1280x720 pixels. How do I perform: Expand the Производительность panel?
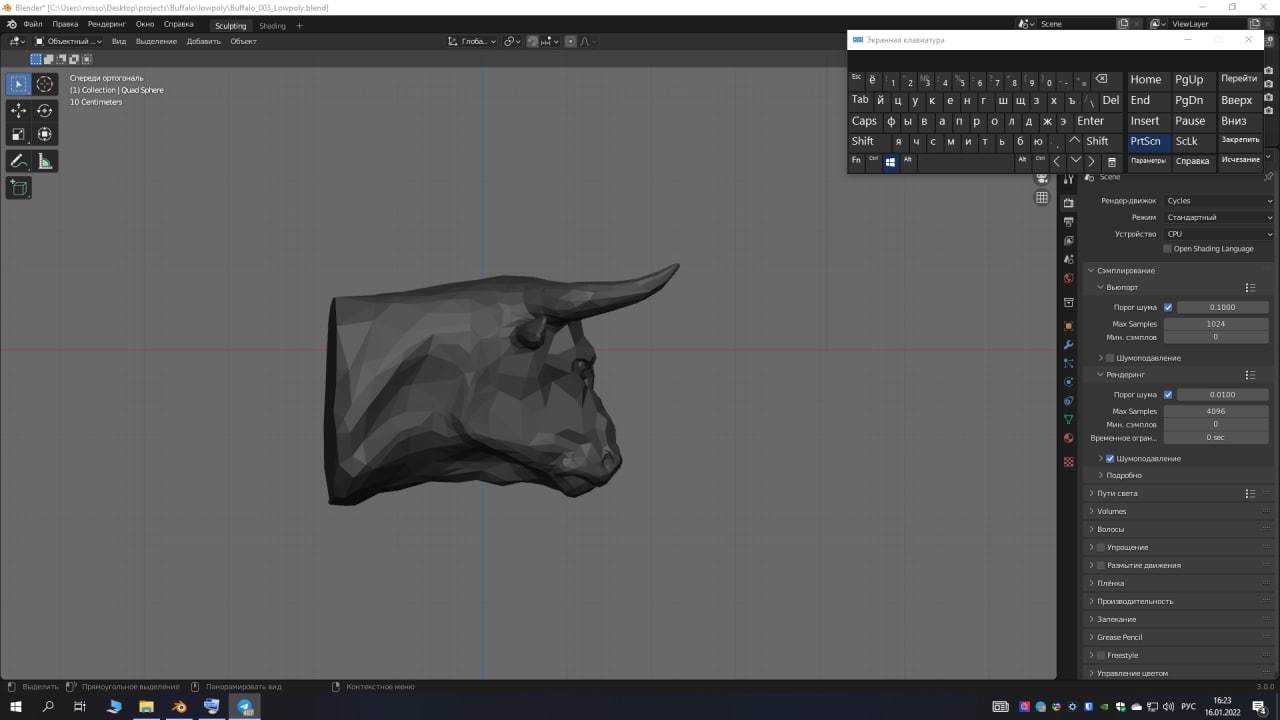pos(1135,601)
